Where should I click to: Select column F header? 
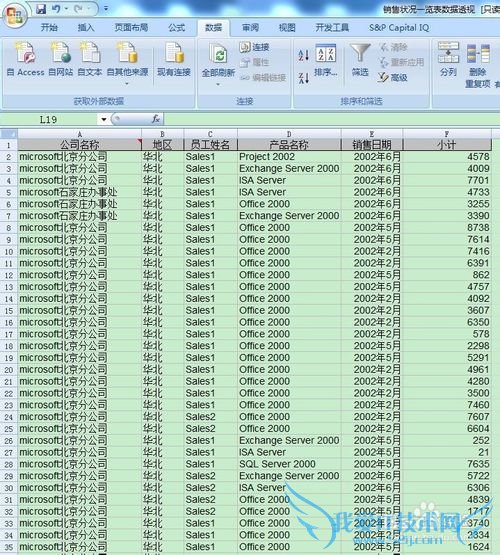point(447,134)
